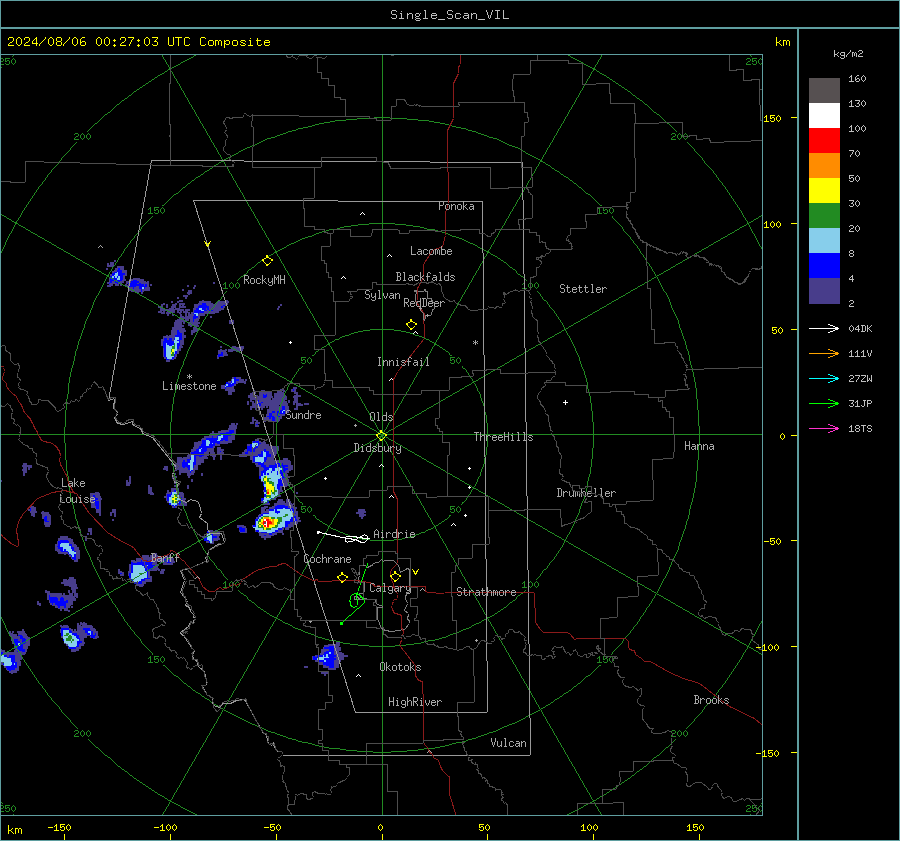Click the Stettler label
Image resolution: width=900 pixels, height=841 pixels.
pyautogui.click(x=583, y=289)
